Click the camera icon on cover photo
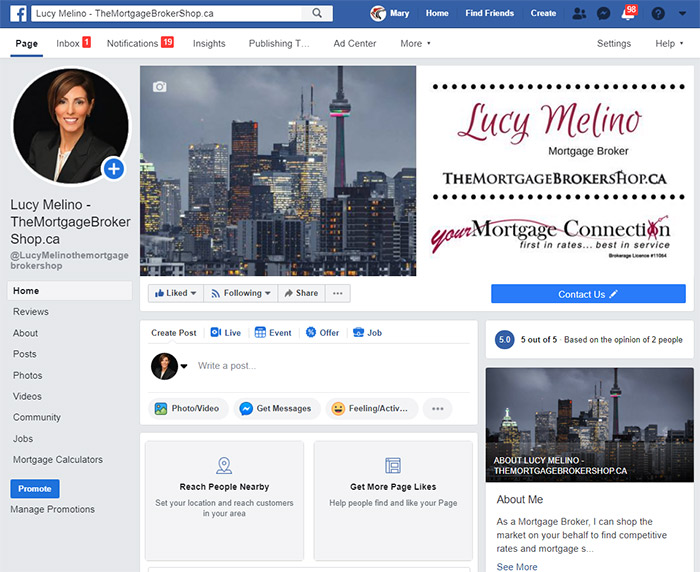 (x=159, y=87)
